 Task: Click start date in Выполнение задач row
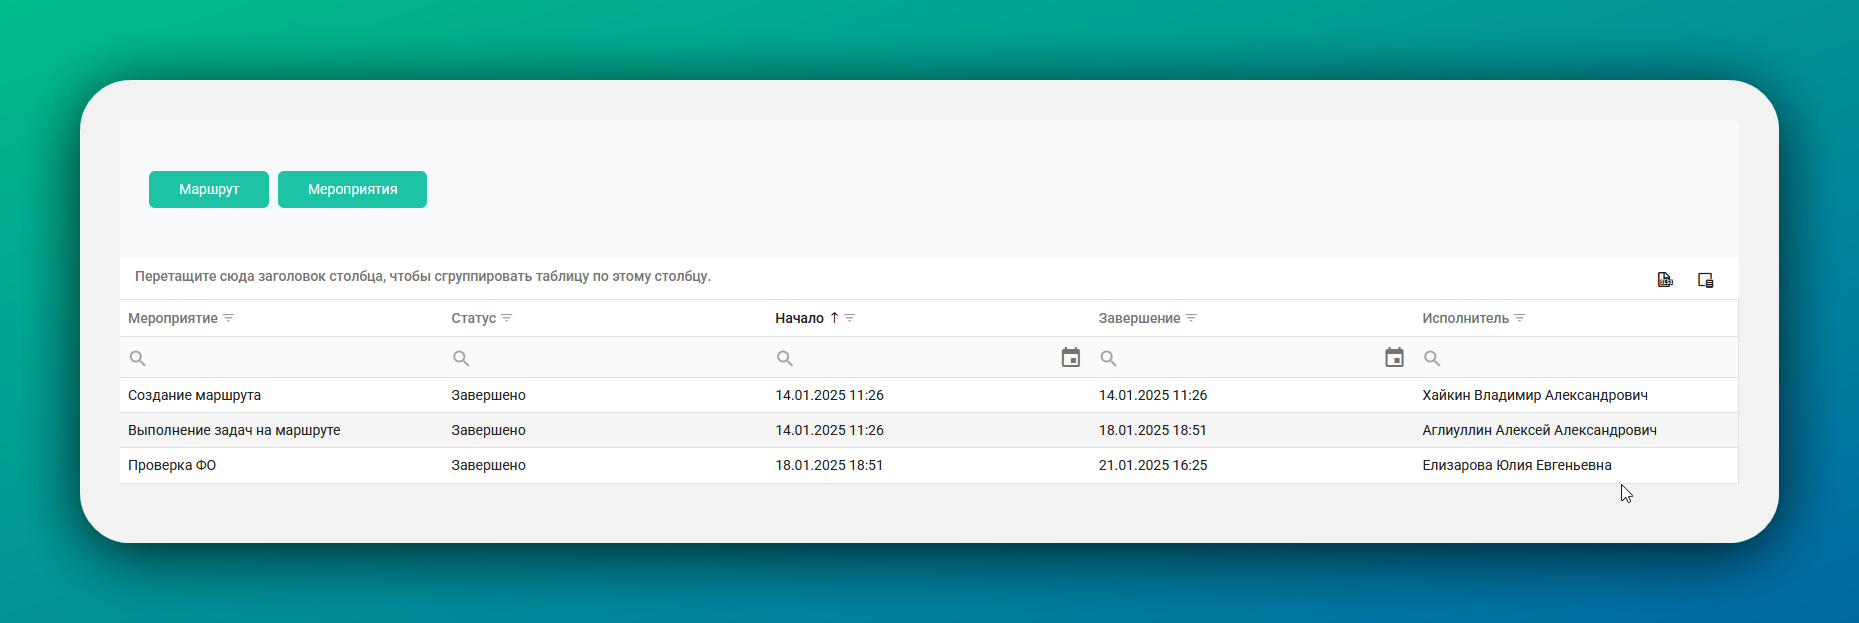pos(829,430)
